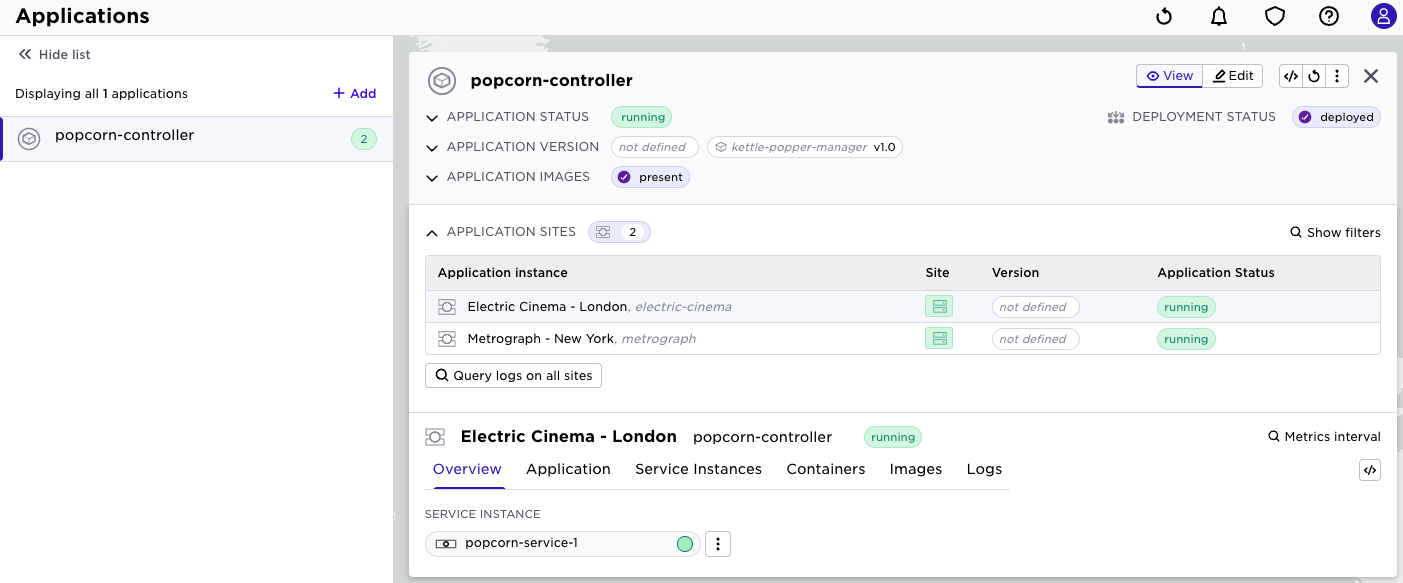Image resolution: width=1403 pixels, height=583 pixels.
Task: Switch to Edit mode for the application
Action: coord(1232,75)
